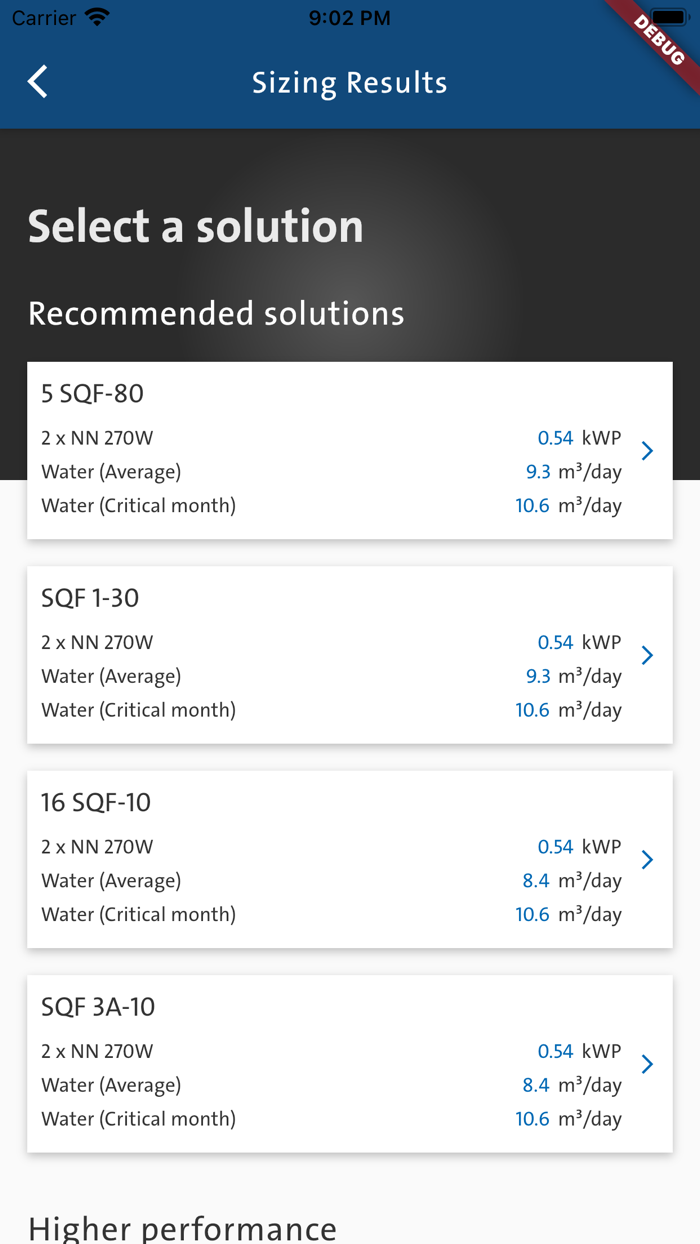The height and width of the screenshot is (1244, 700).
Task: Tap the chevron on the 5 SQF-80 card
Action: click(647, 450)
